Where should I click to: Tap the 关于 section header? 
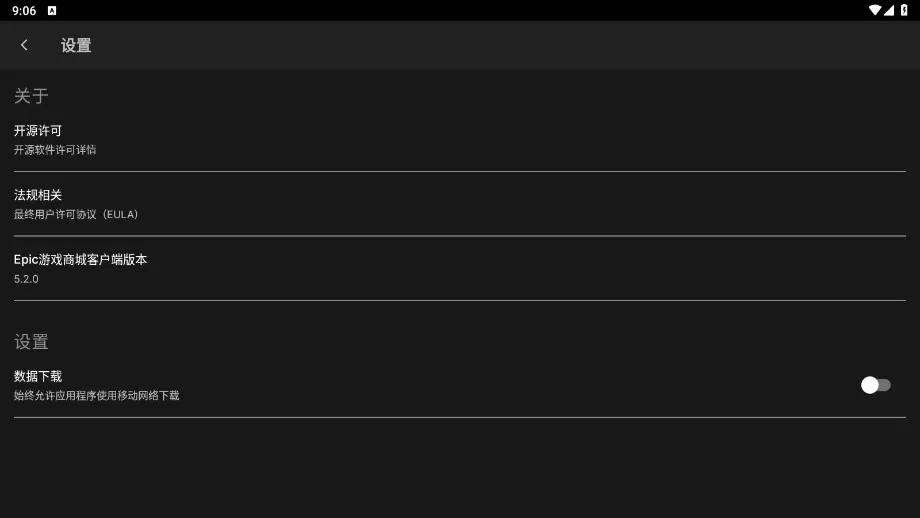click(31, 96)
